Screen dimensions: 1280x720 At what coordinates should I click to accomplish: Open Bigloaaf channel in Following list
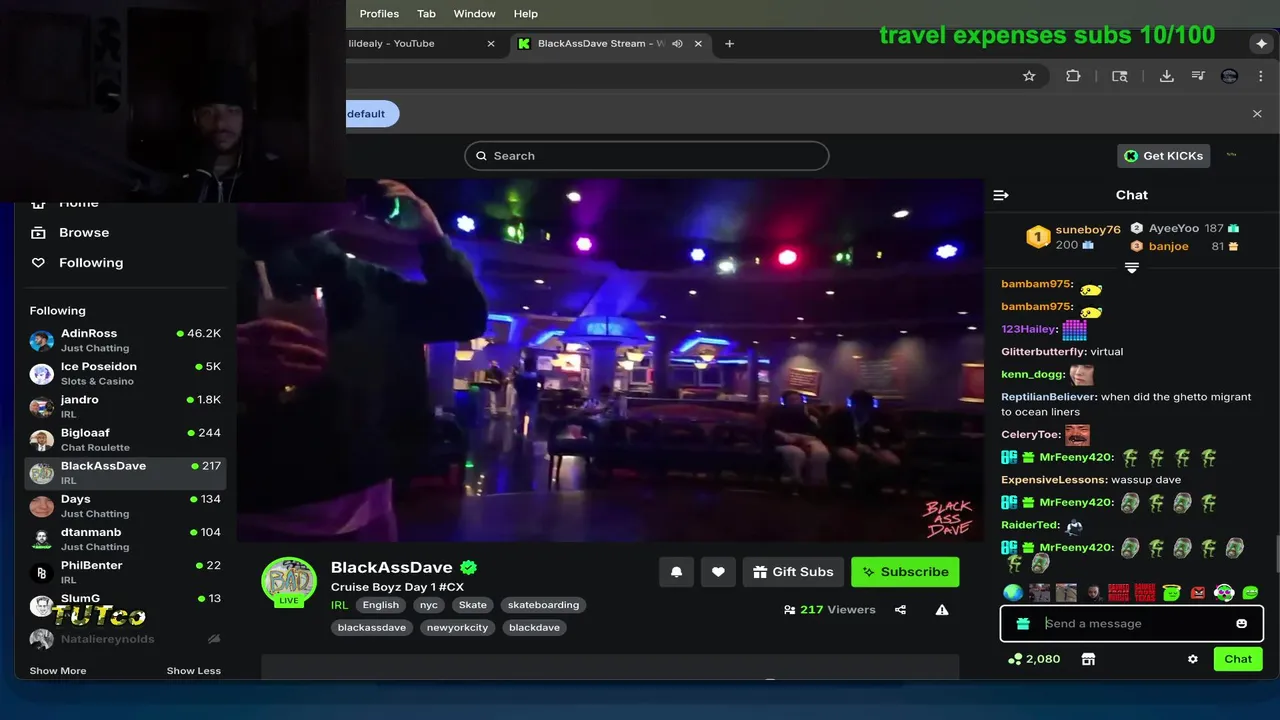pyautogui.click(x=125, y=439)
